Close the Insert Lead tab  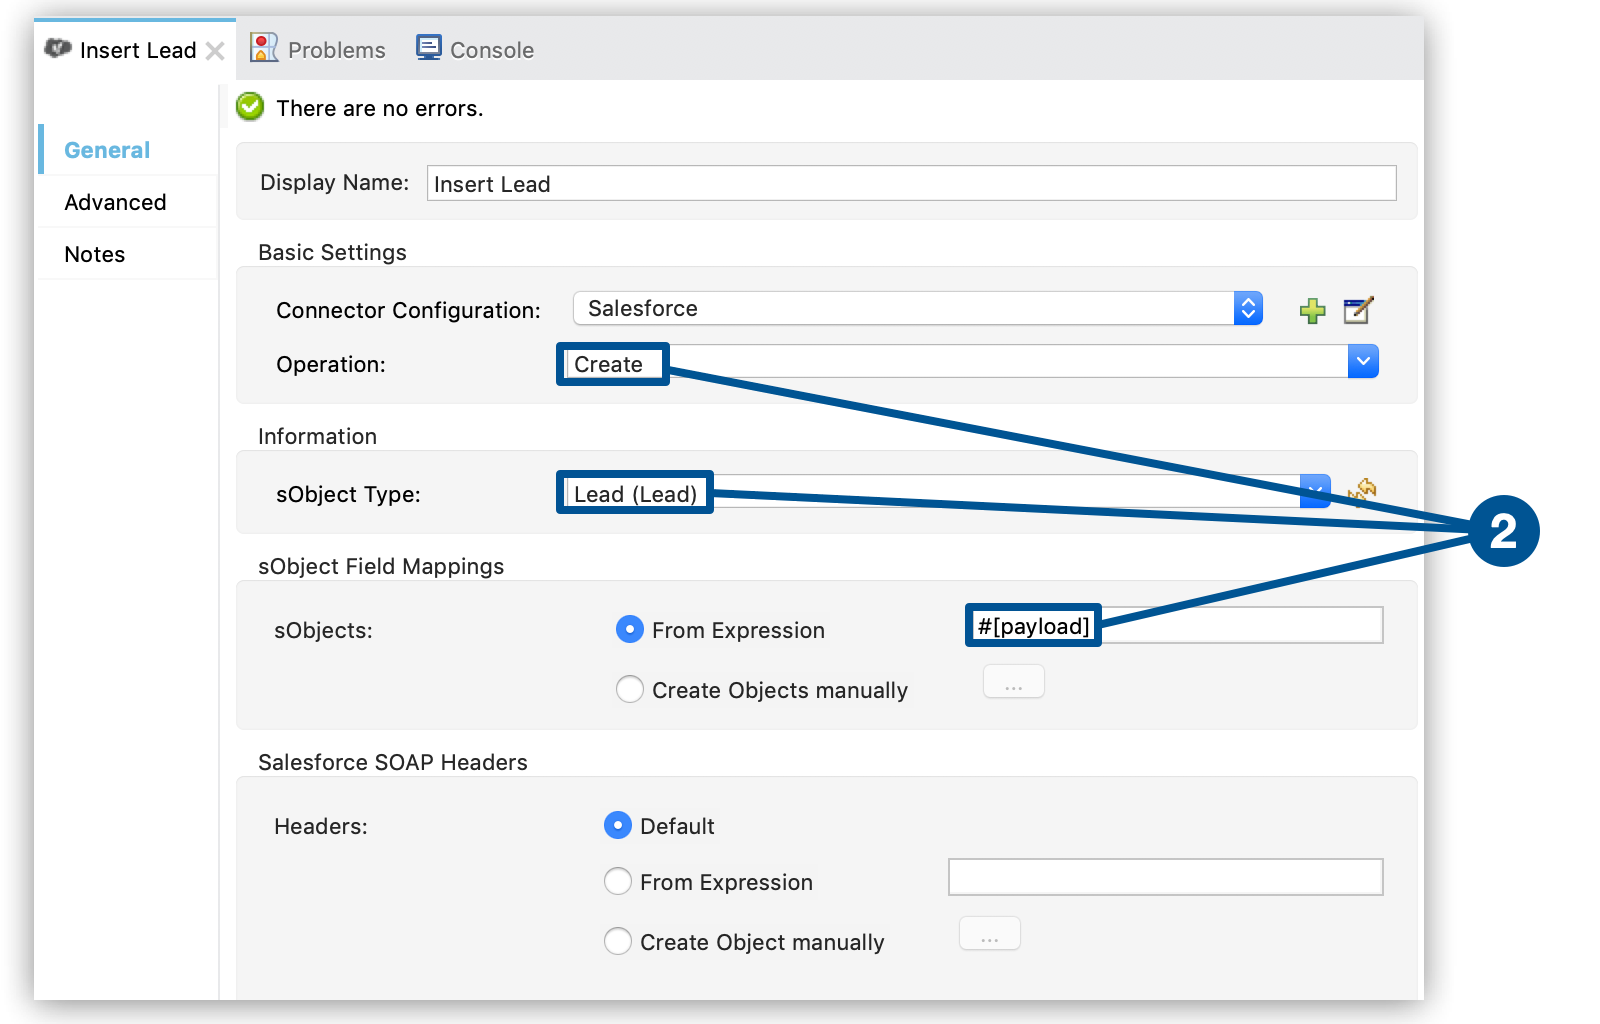coord(215,51)
